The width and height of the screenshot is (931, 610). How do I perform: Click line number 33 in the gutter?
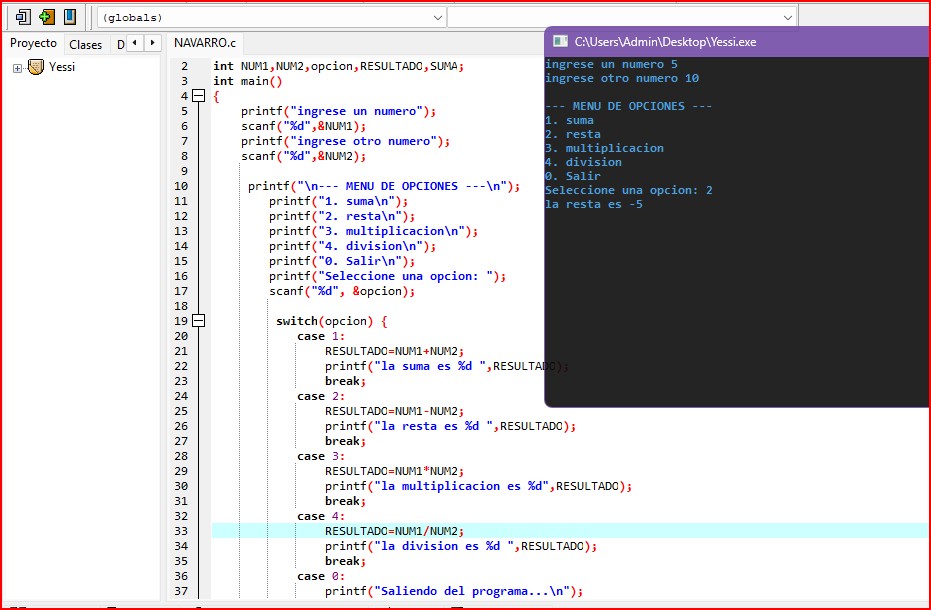pyautogui.click(x=181, y=531)
